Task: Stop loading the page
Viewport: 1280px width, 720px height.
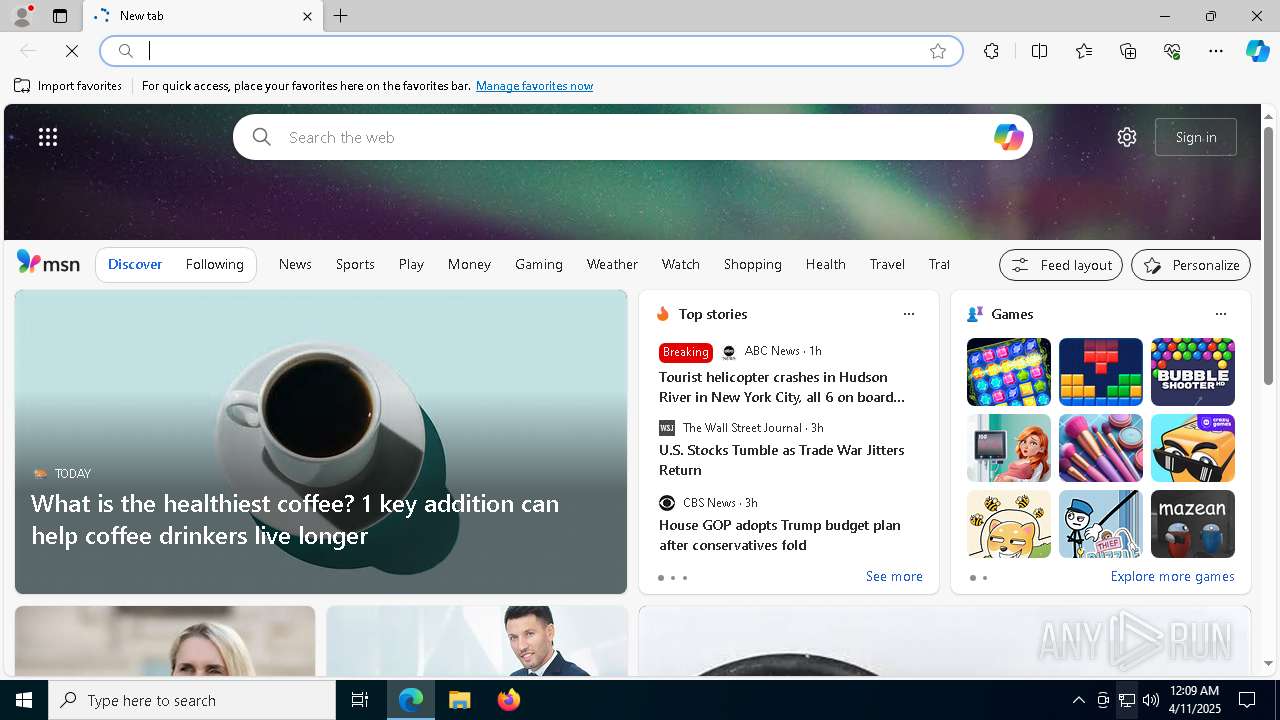Action: (72, 51)
